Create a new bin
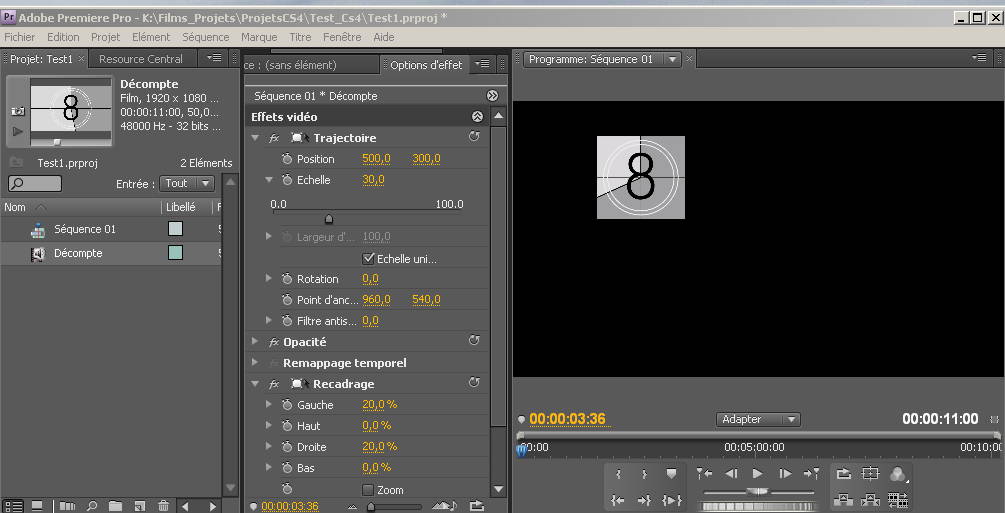Image resolution: width=1005 pixels, height=513 pixels. pyautogui.click(x=115, y=506)
